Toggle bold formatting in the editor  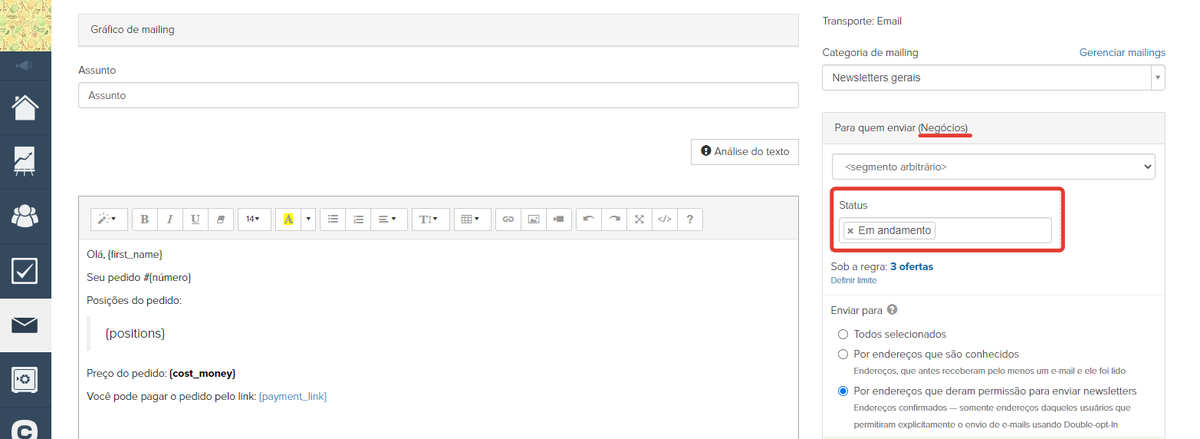(145, 218)
